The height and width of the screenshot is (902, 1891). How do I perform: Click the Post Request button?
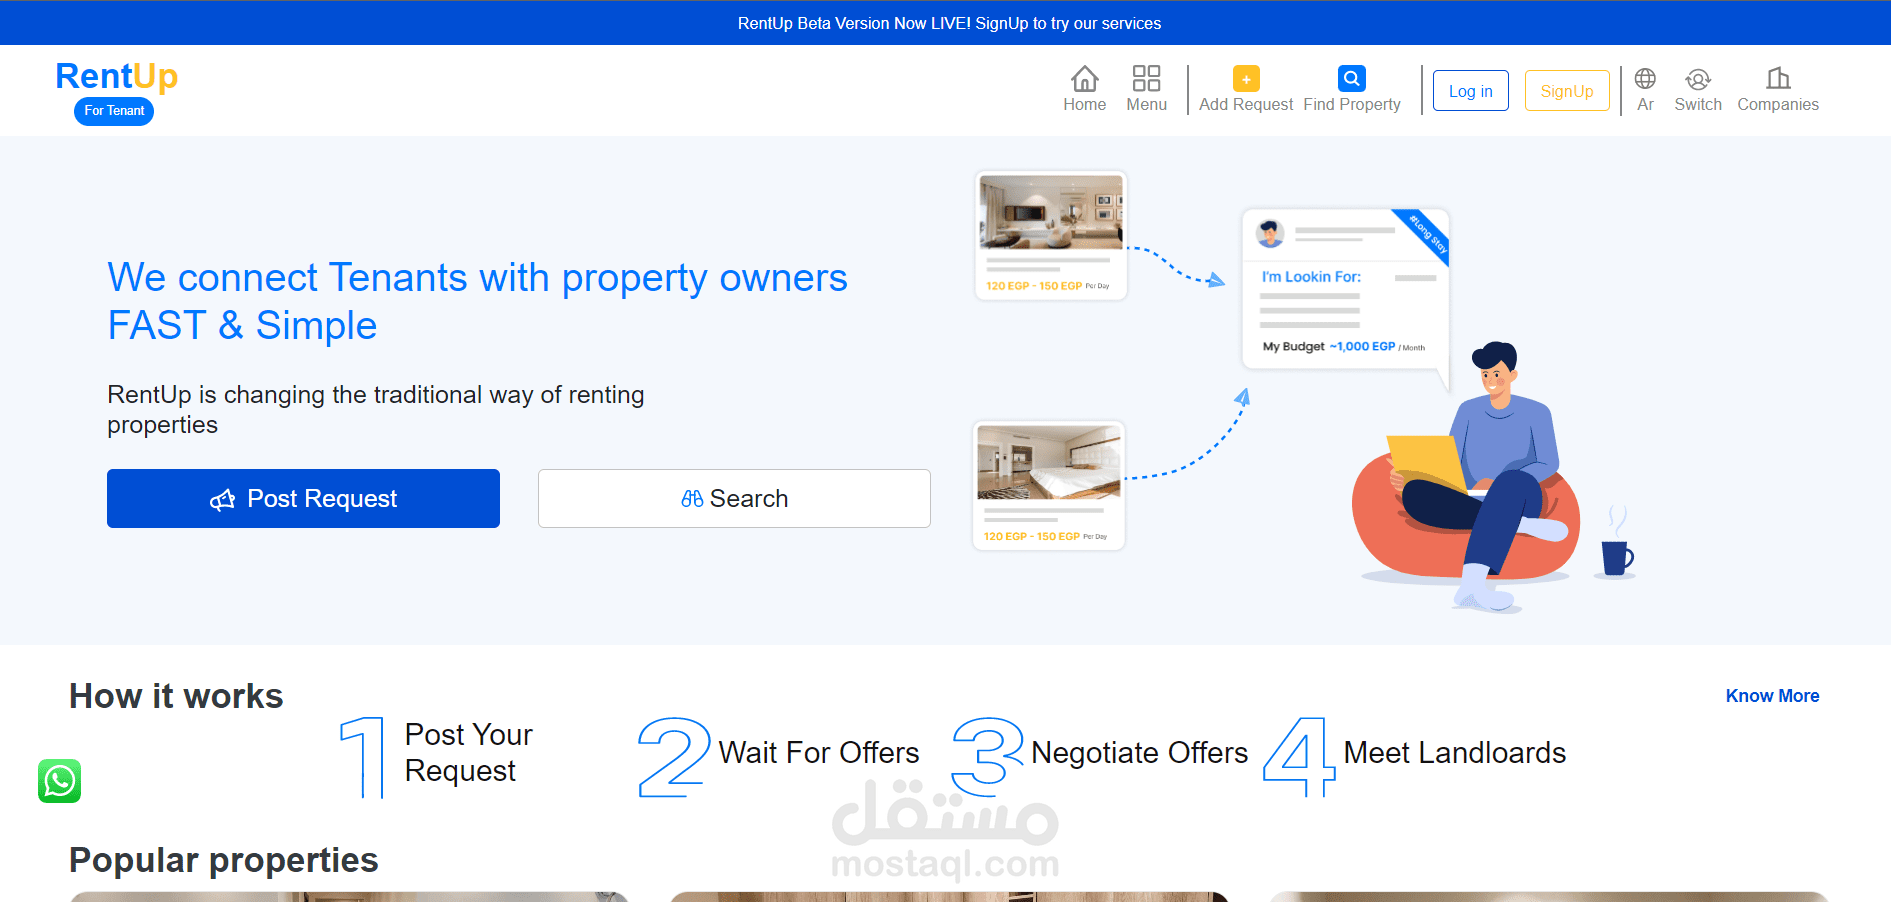pos(303,498)
